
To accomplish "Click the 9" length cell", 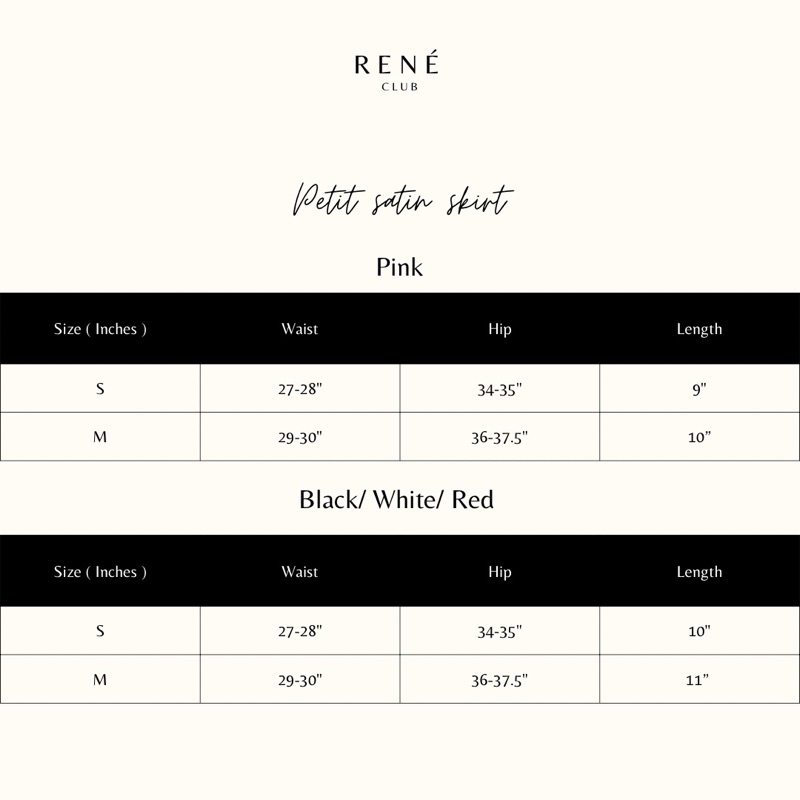I will coord(699,388).
